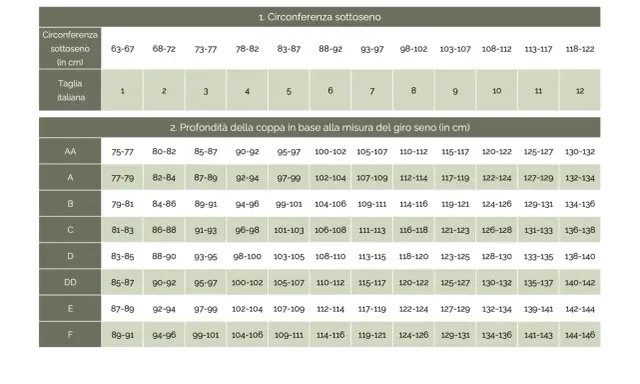Click the 120-122 cell in DD row
This screenshot has width=640, height=384.
pos(413,282)
